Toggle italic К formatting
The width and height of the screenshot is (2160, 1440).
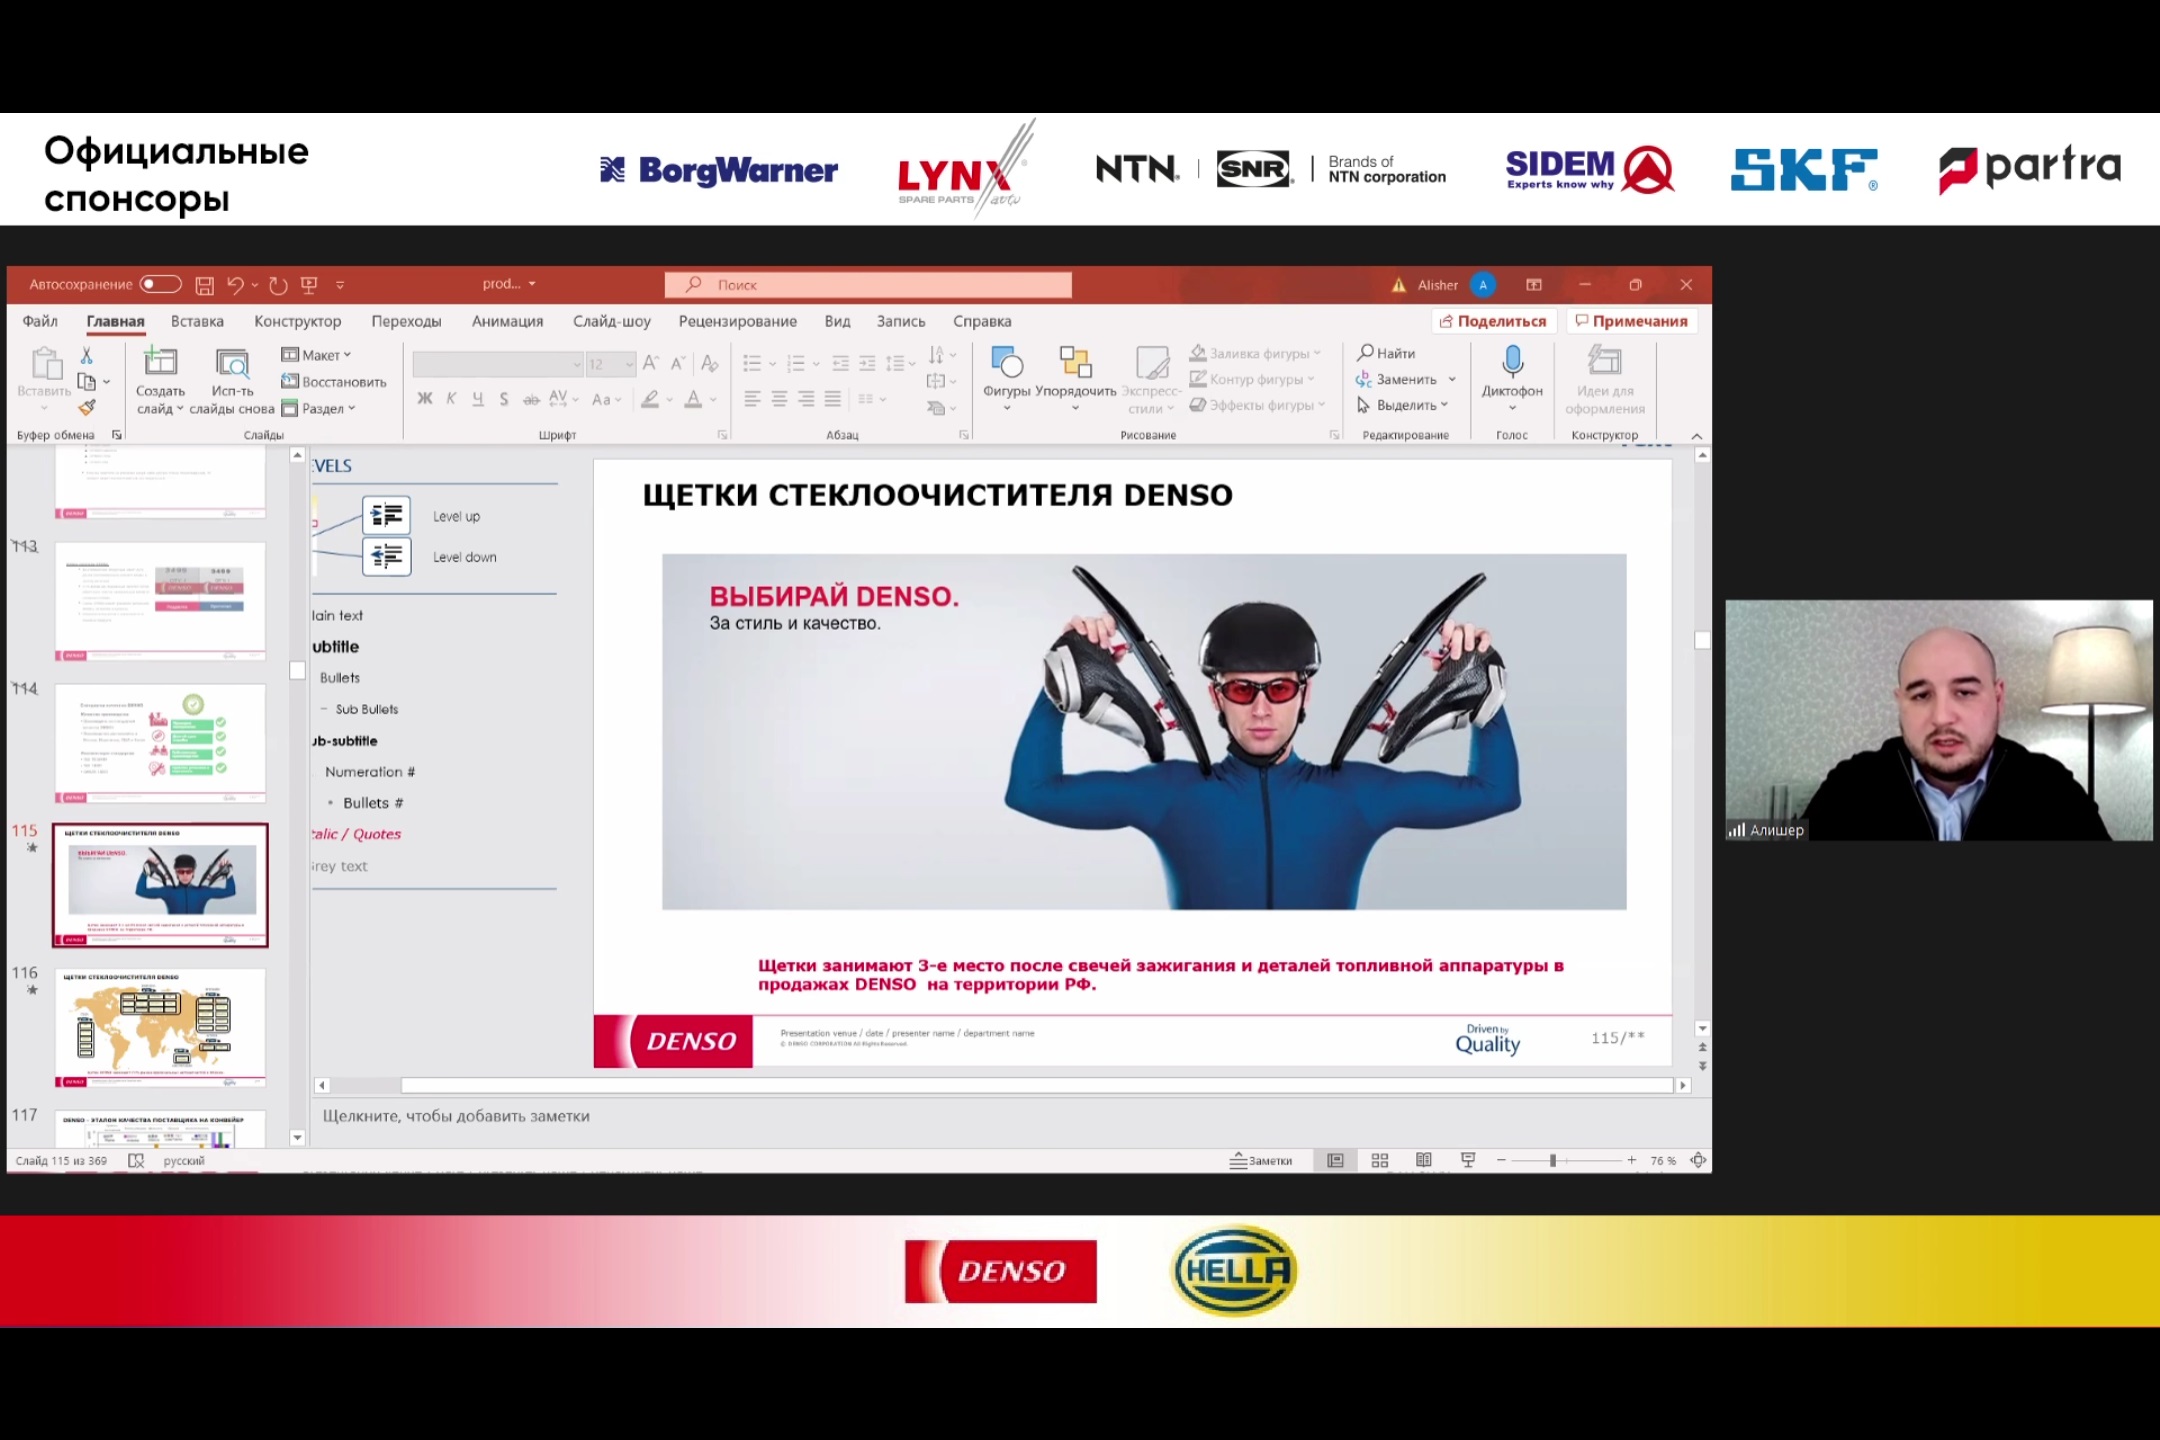point(451,399)
